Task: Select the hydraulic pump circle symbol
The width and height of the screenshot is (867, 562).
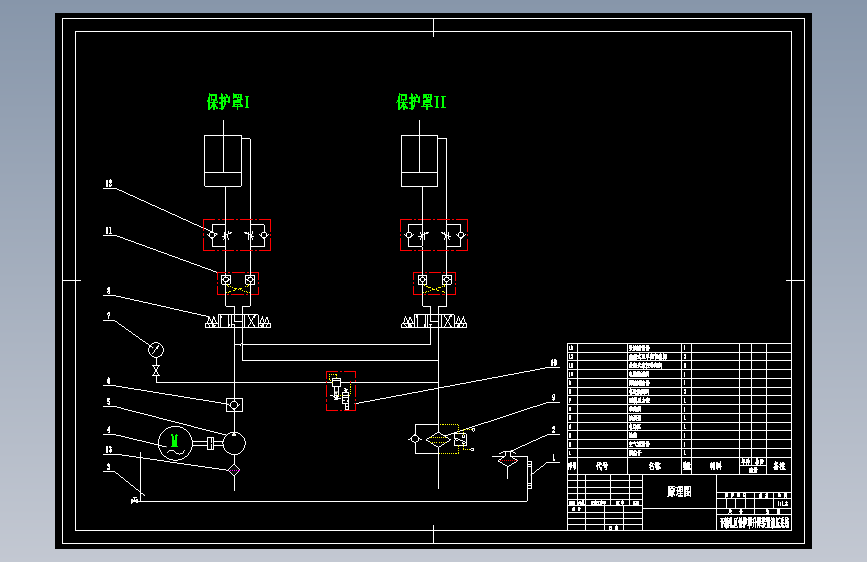Action: click(x=234, y=443)
